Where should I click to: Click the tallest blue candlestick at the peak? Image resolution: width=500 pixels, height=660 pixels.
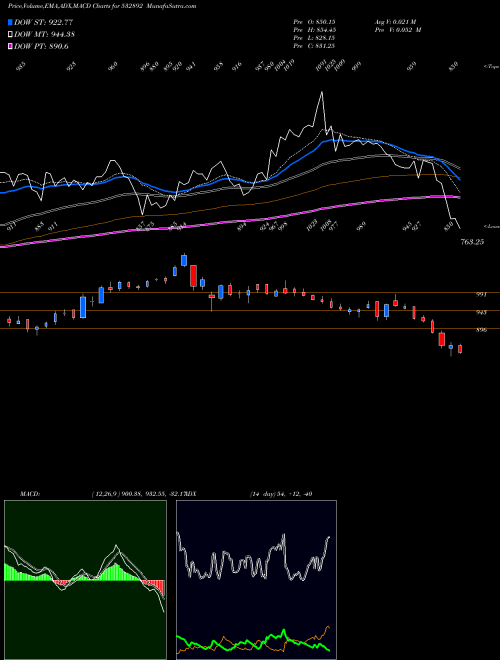point(184,260)
